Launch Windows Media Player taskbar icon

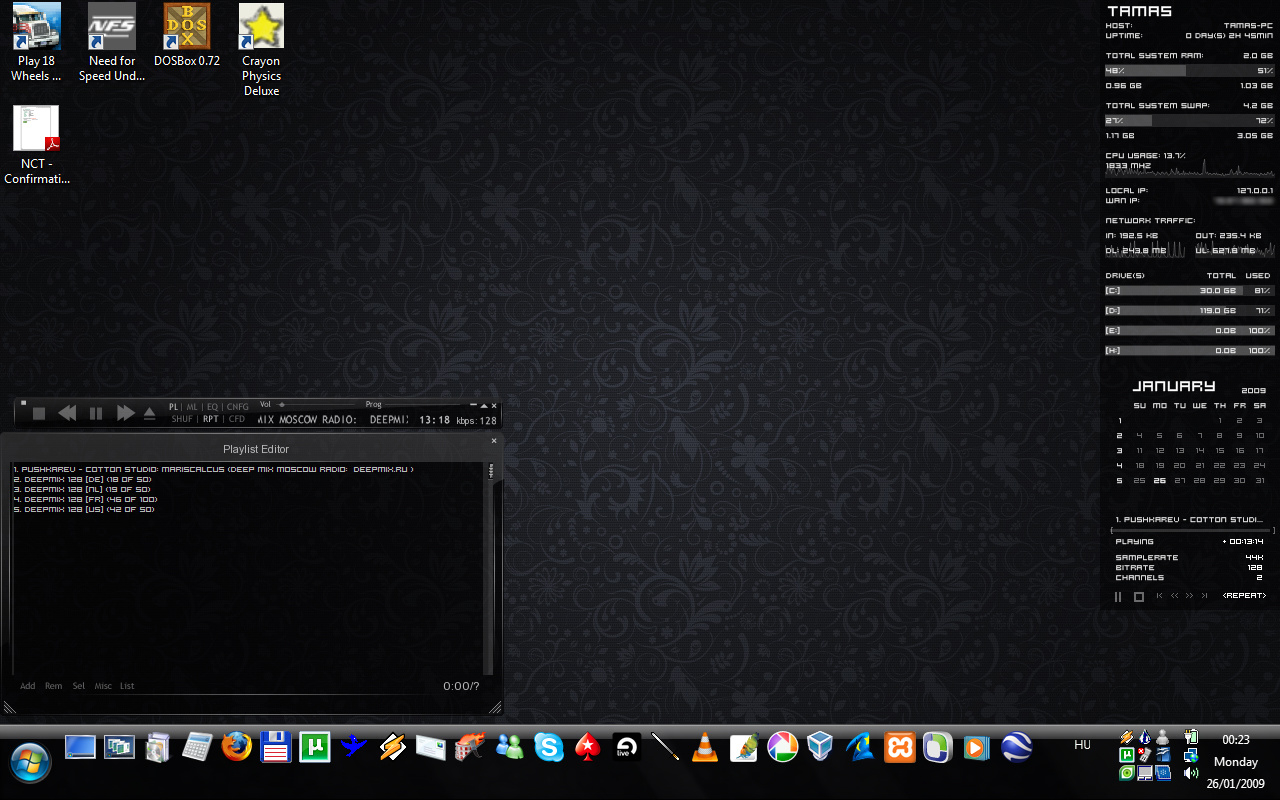[977, 747]
